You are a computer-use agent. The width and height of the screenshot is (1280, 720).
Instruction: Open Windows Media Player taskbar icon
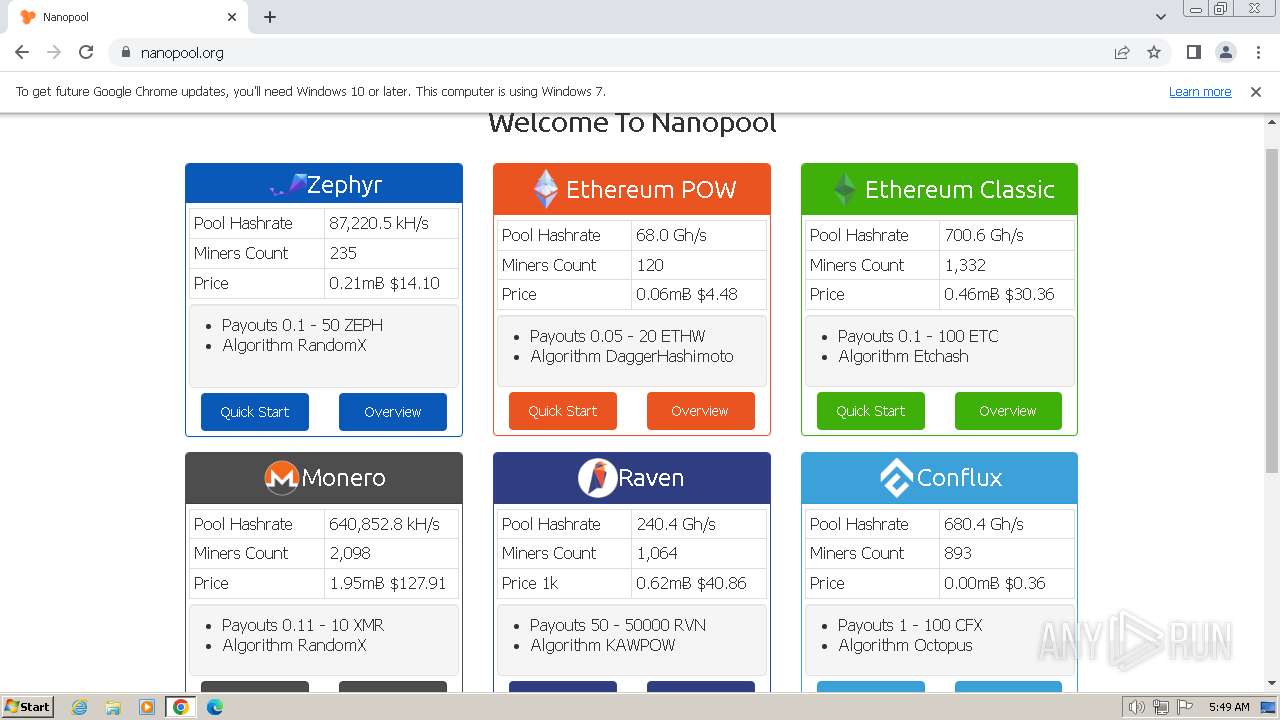[147, 707]
